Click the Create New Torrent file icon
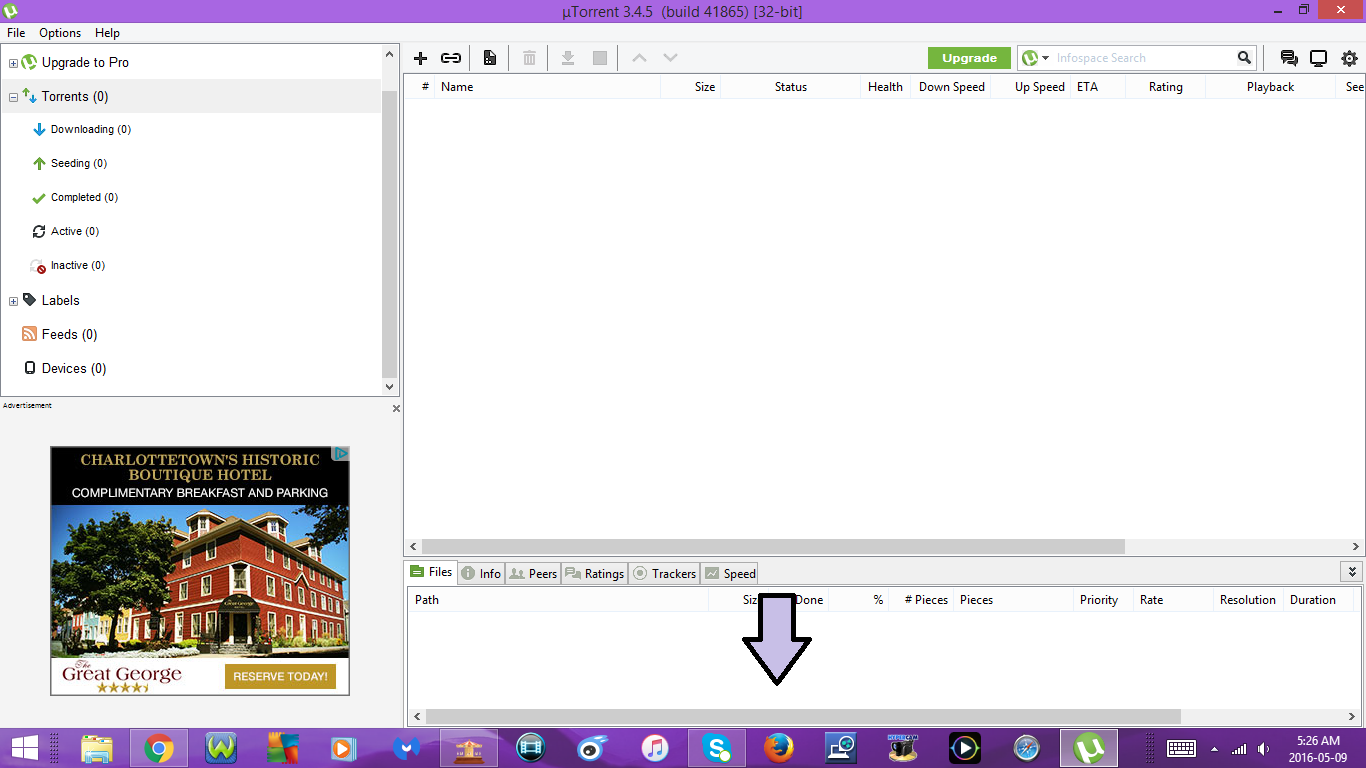1366x768 pixels. [490, 58]
